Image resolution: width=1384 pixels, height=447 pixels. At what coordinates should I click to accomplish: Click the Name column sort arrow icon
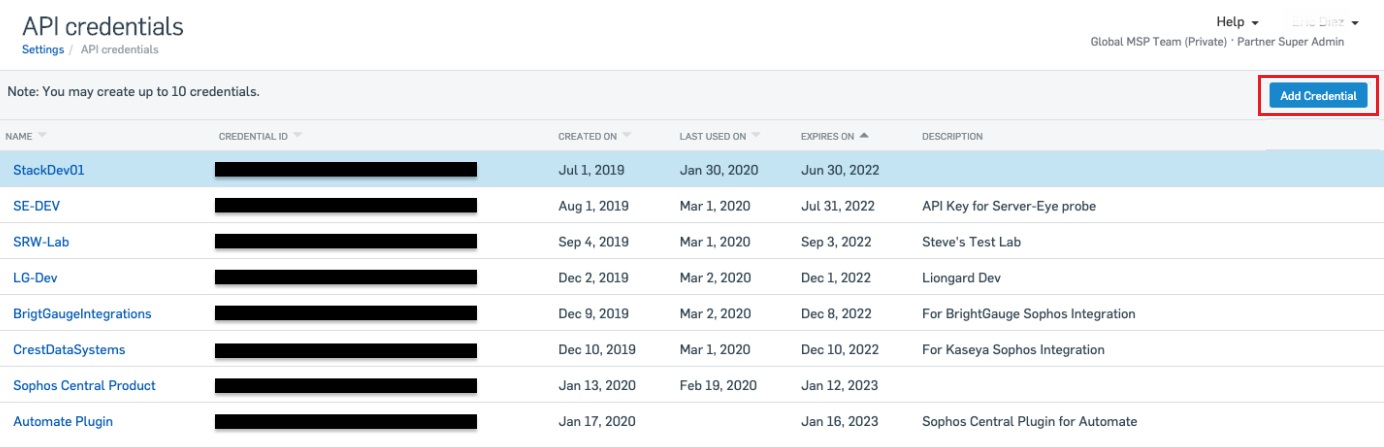tap(43, 136)
